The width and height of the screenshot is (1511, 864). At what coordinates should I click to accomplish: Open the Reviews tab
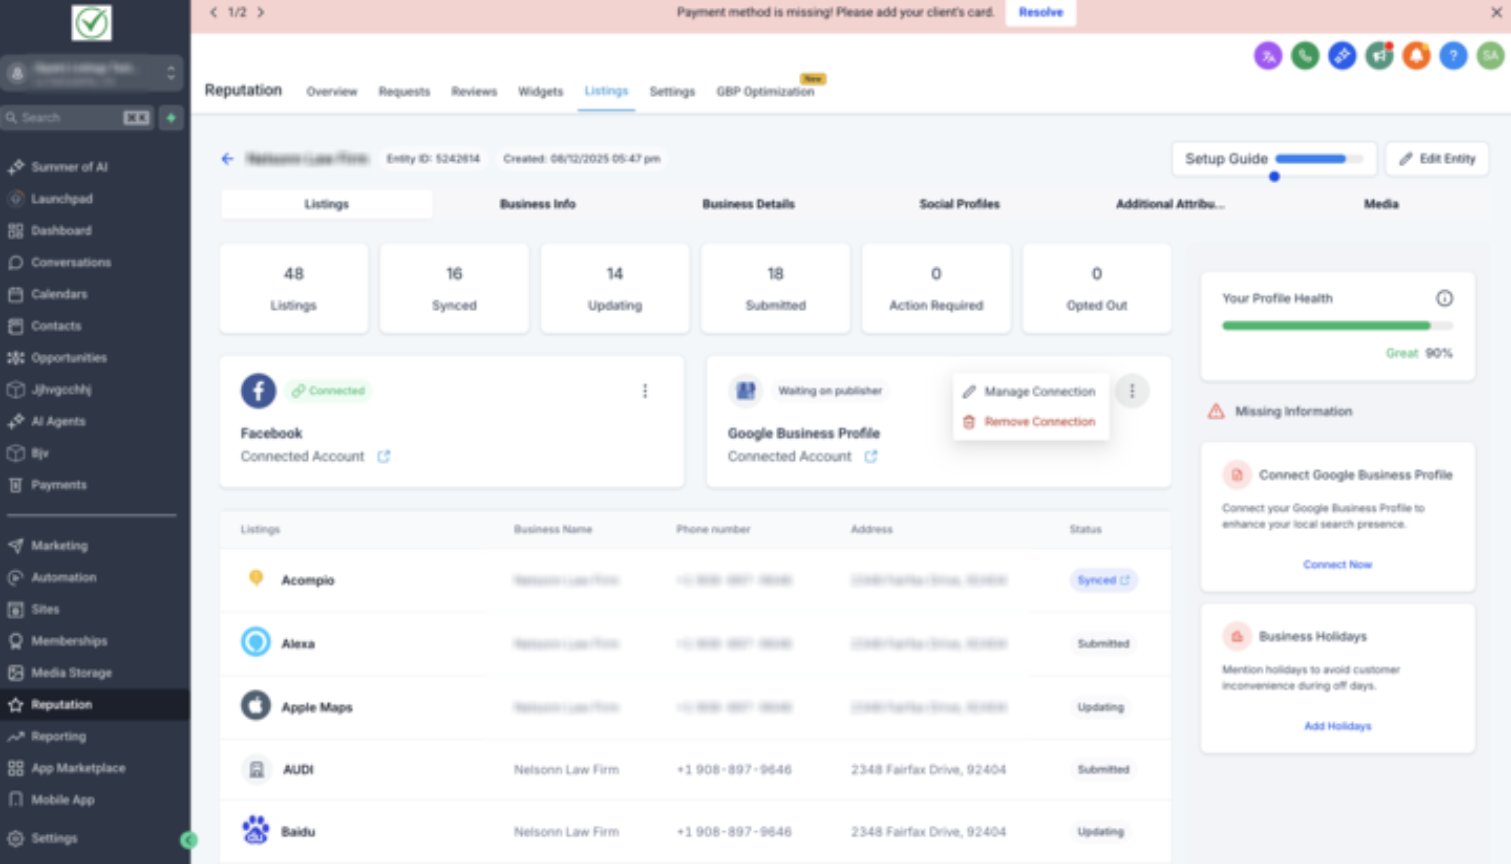point(474,91)
